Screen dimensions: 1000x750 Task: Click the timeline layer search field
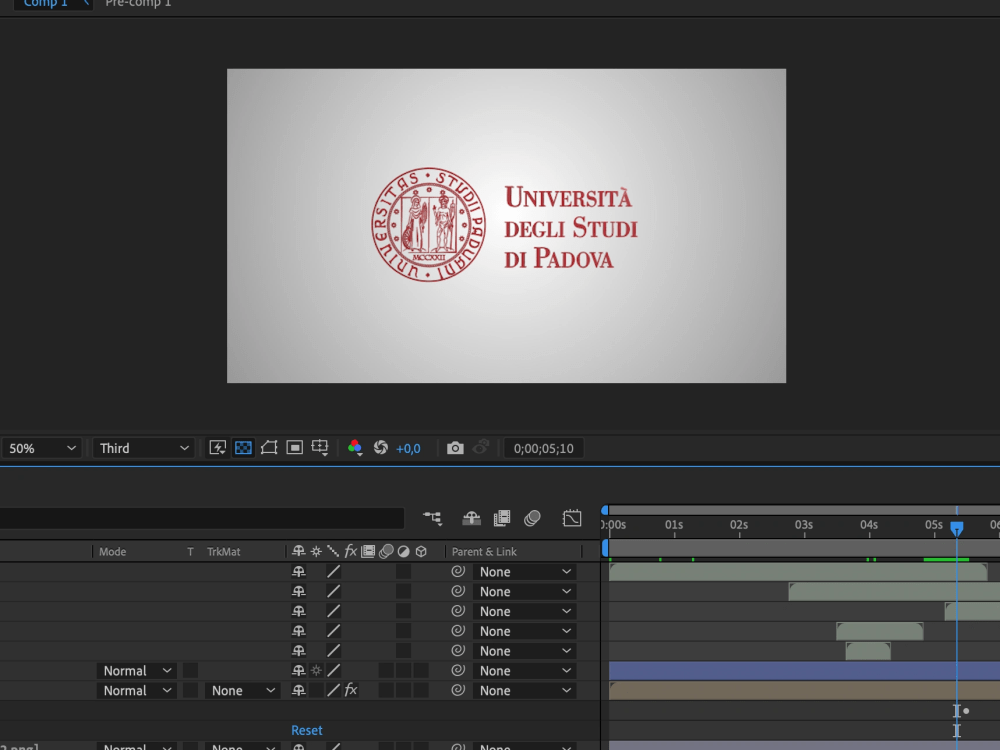pos(202,518)
